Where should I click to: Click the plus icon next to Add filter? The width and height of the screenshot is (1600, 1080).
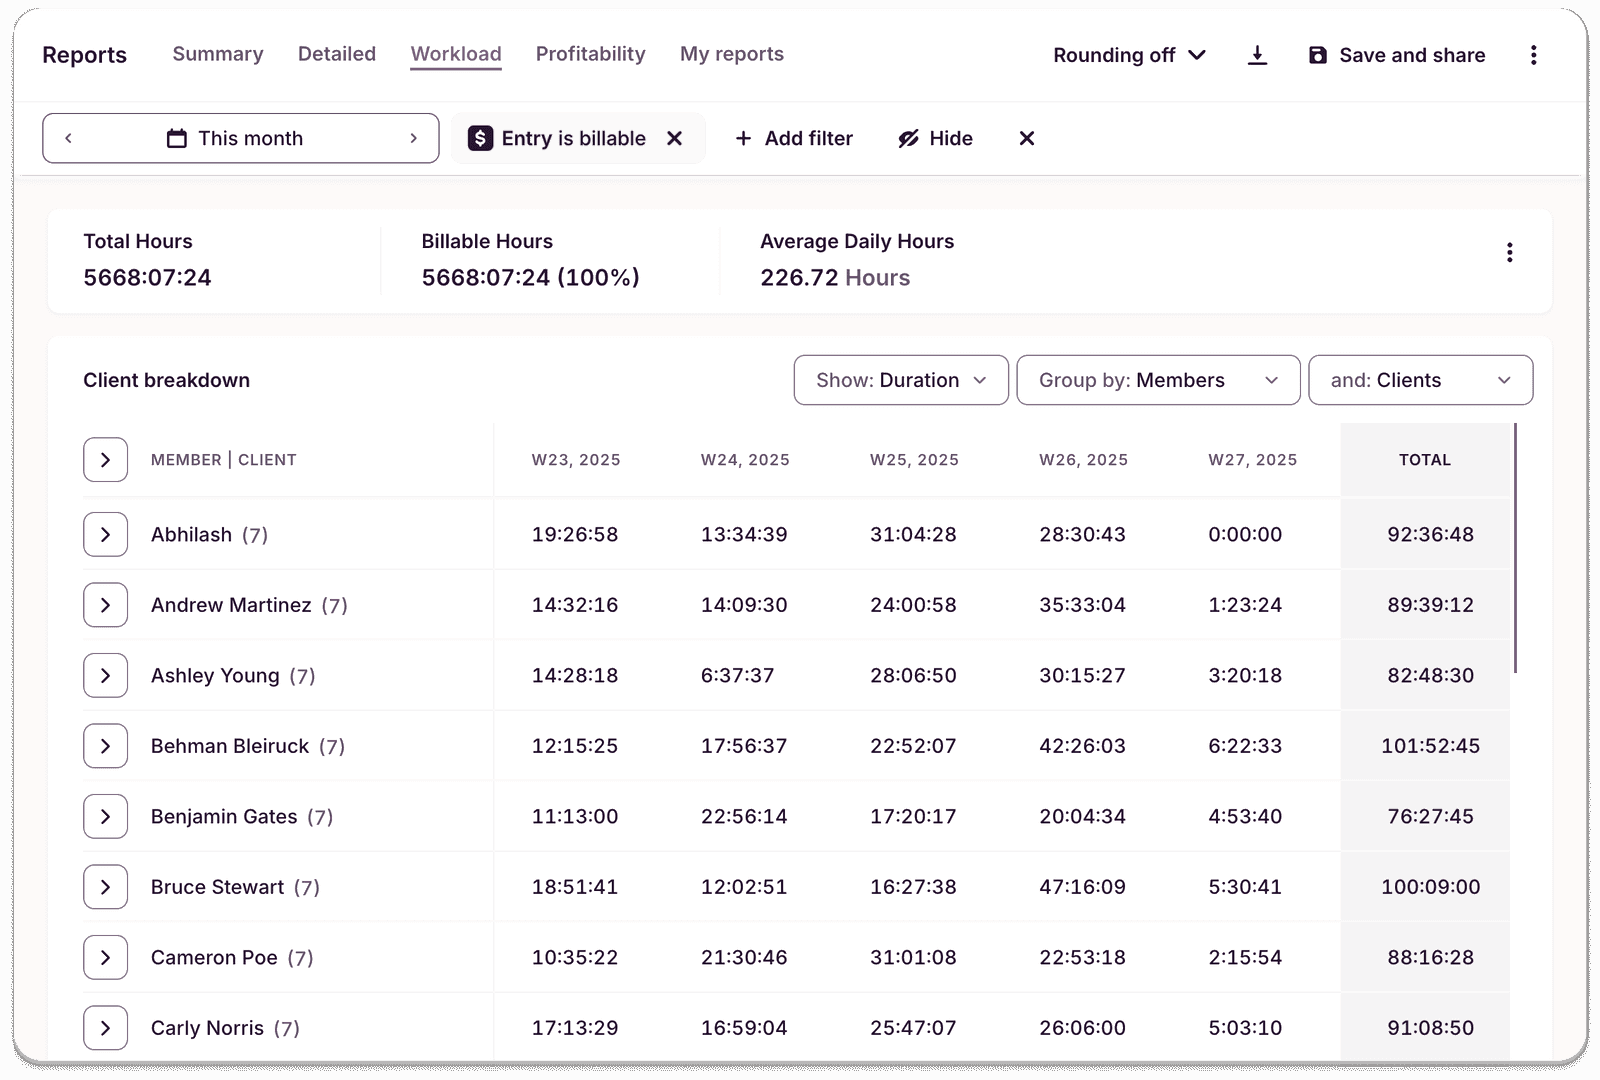click(x=744, y=138)
